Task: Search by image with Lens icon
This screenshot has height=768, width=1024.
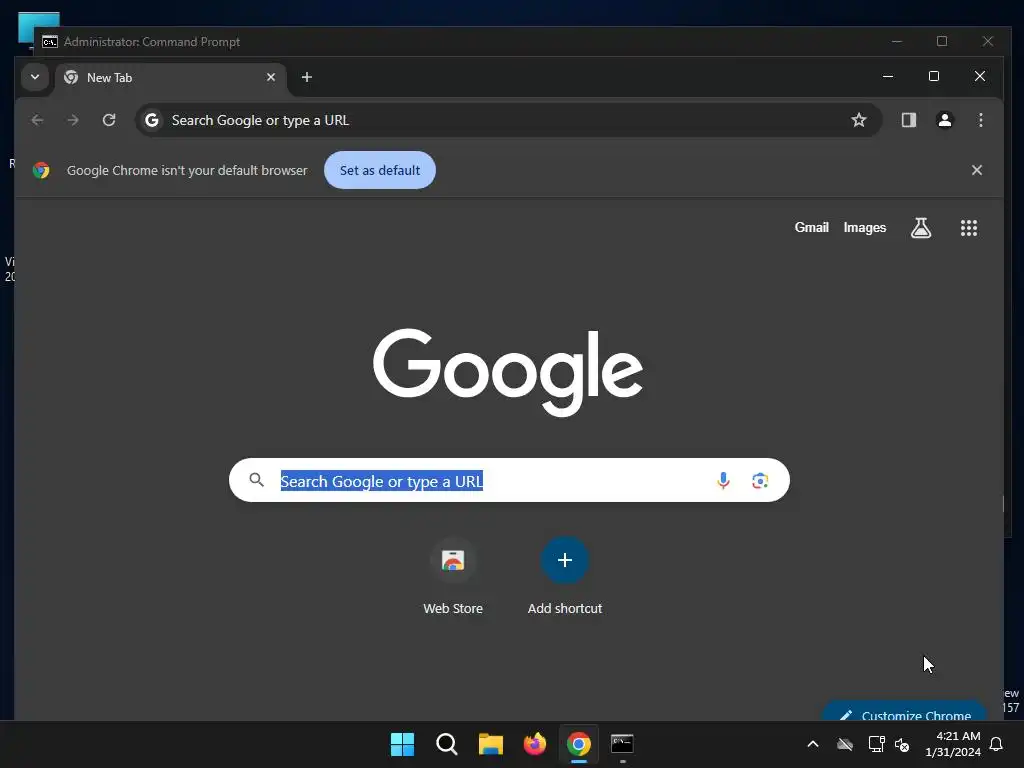Action: tap(760, 481)
